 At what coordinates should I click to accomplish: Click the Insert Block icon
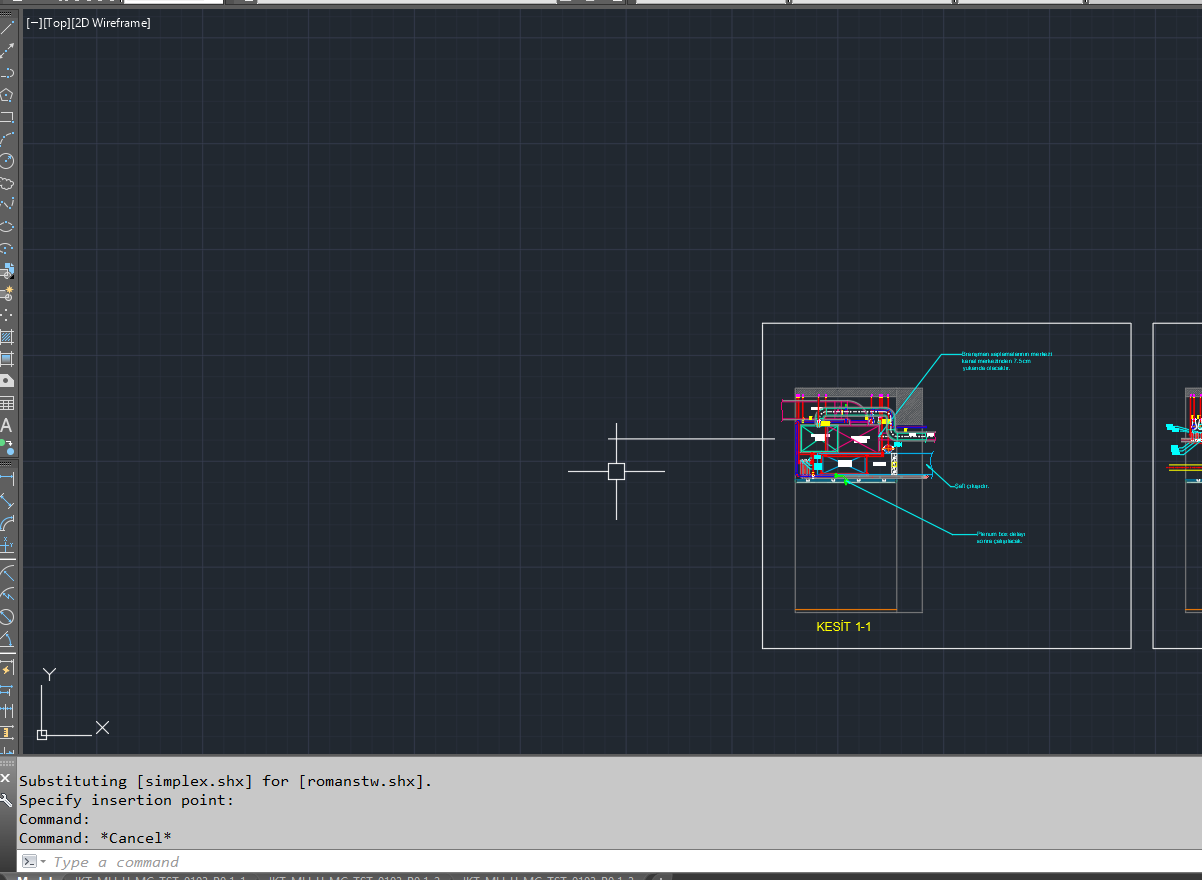[x=7, y=271]
